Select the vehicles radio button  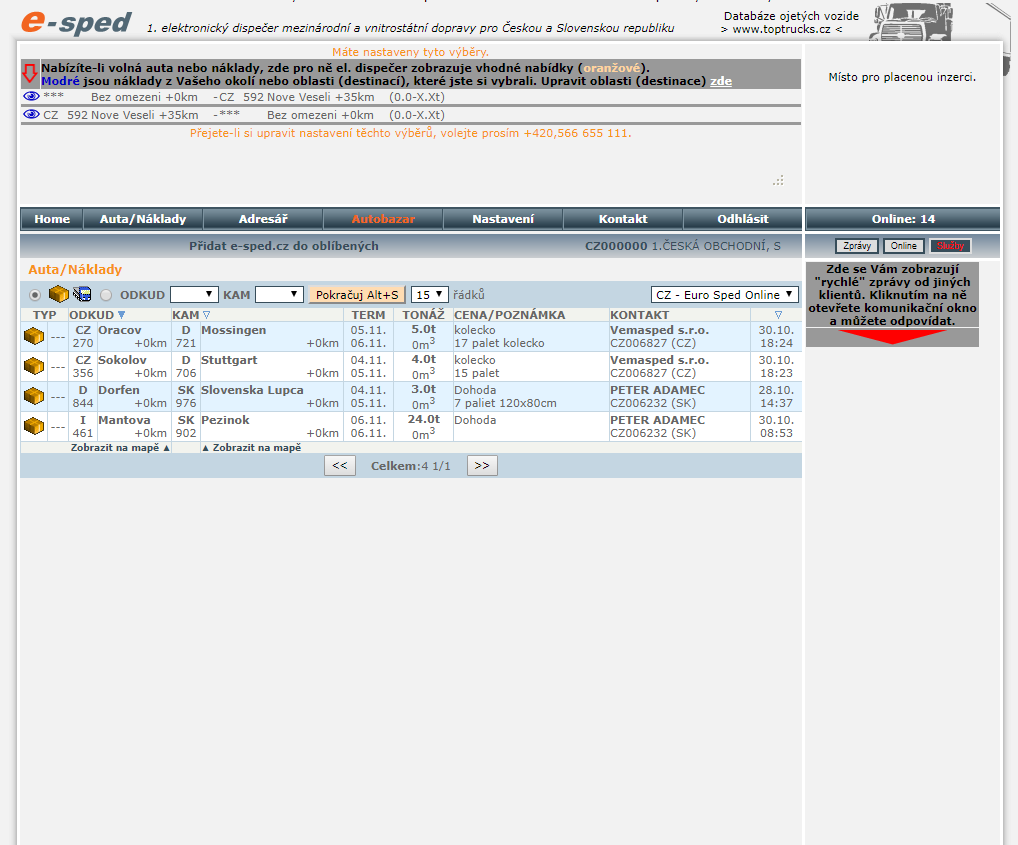point(106,295)
